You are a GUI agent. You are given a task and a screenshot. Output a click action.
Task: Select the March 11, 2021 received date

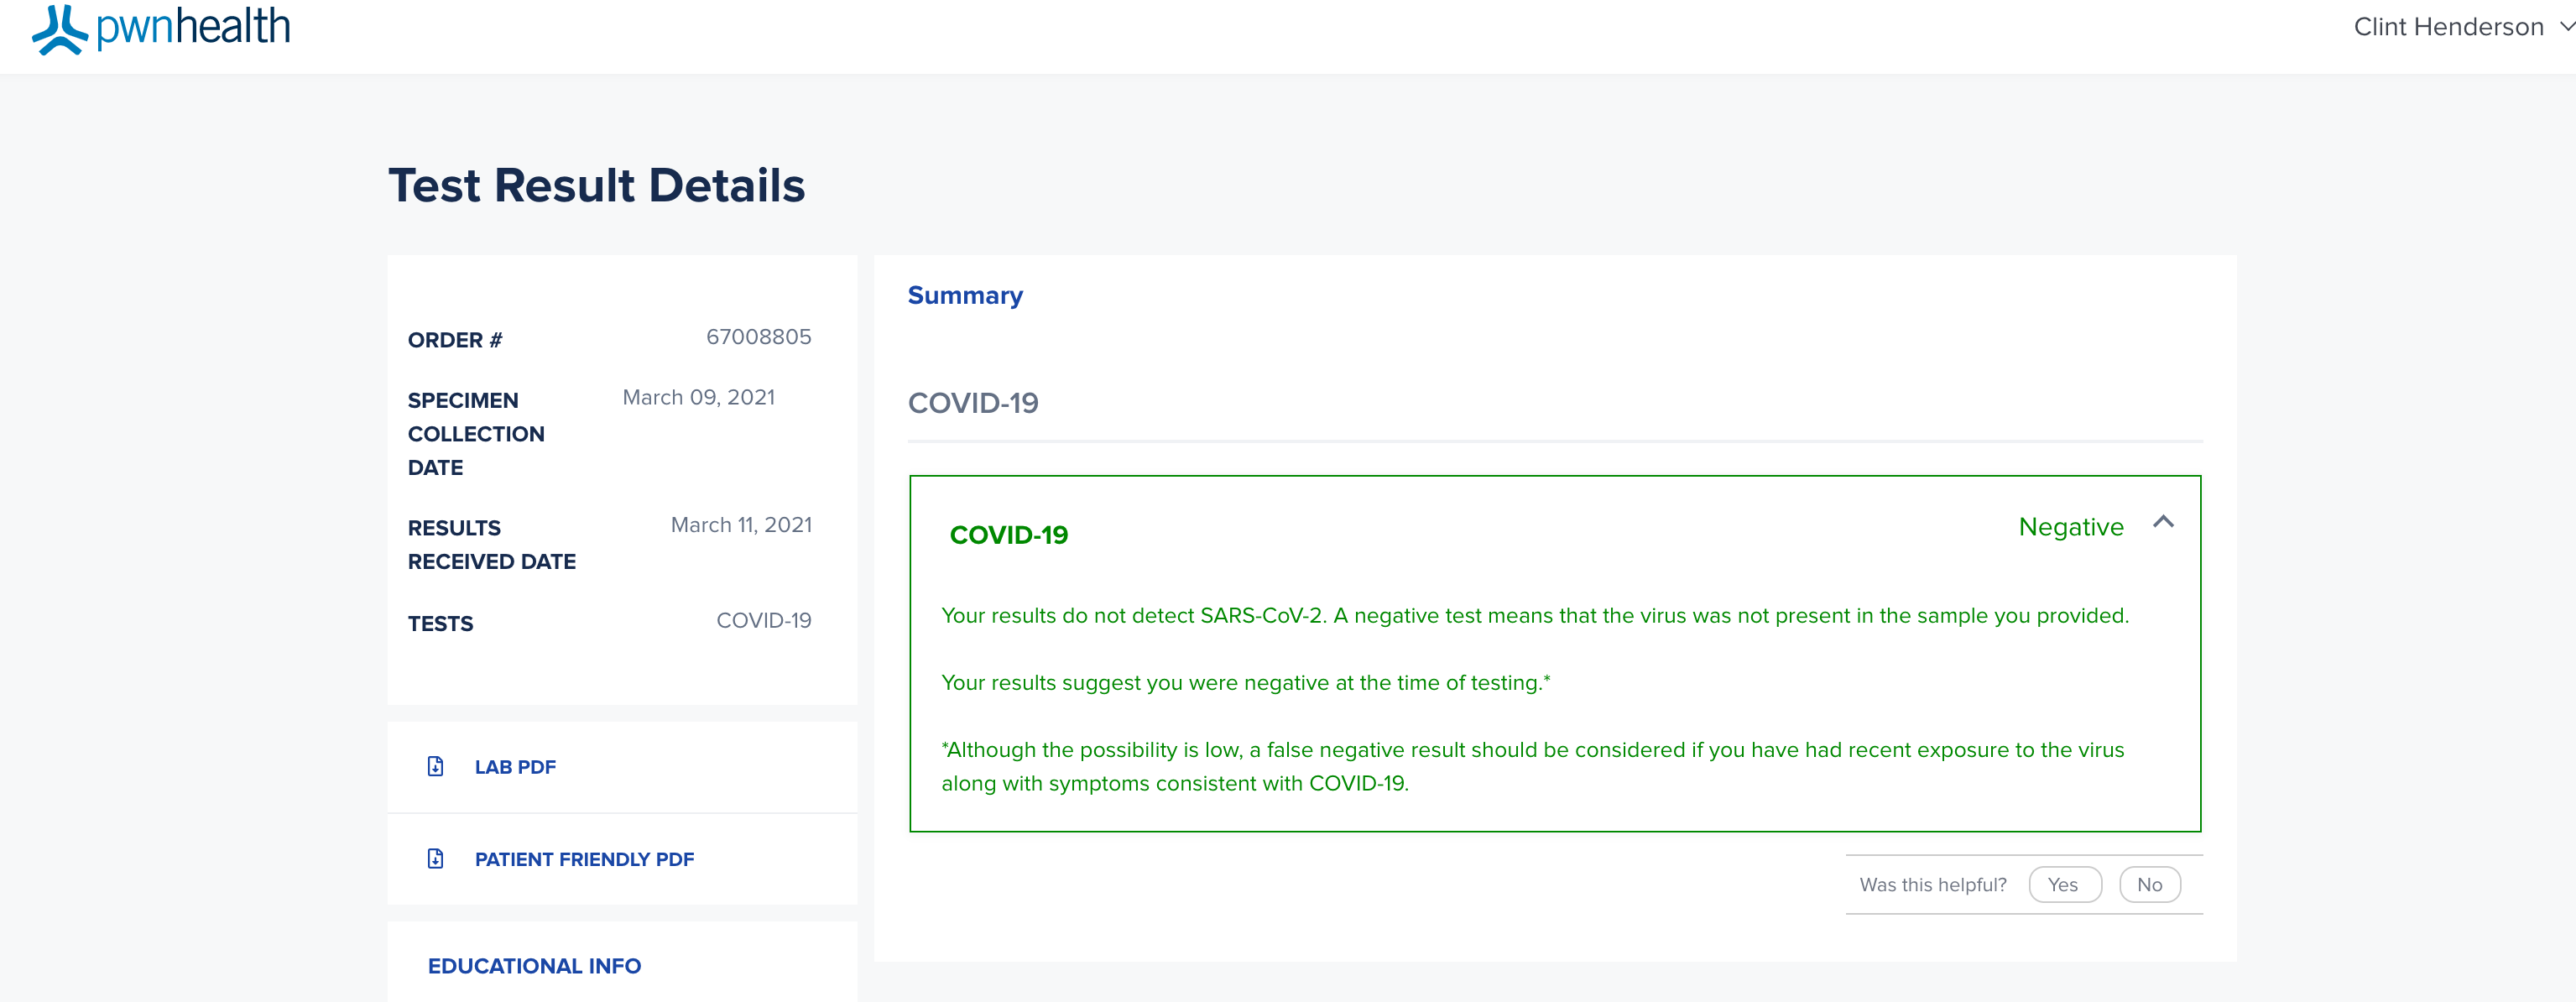pyautogui.click(x=741, y=525)
